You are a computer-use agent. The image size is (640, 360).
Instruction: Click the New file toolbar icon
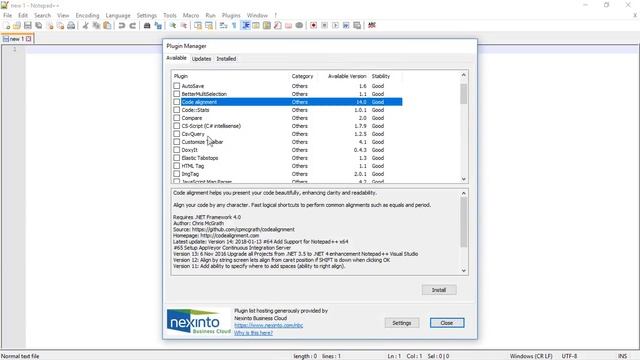click(x=7, y=26)
